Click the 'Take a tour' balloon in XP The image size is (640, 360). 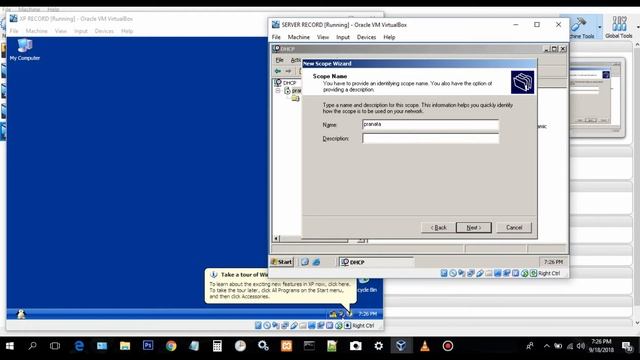(280, 286)
